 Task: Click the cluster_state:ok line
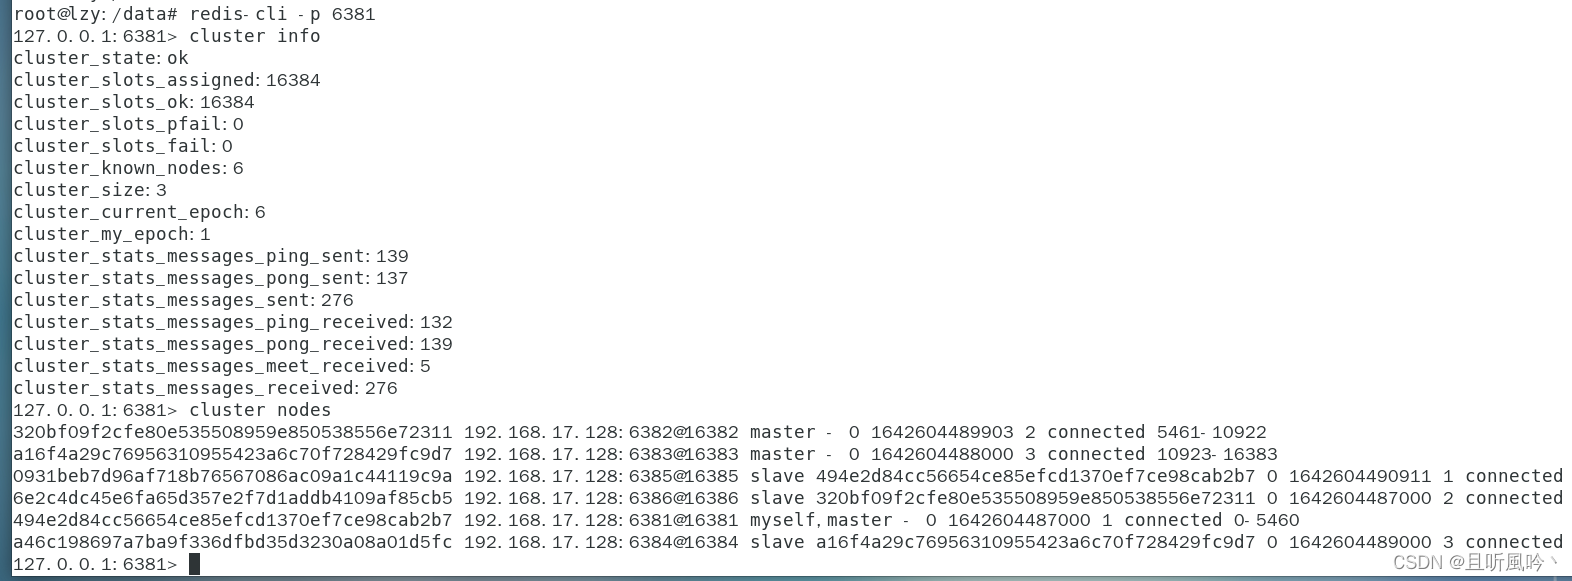pos(101,58)
